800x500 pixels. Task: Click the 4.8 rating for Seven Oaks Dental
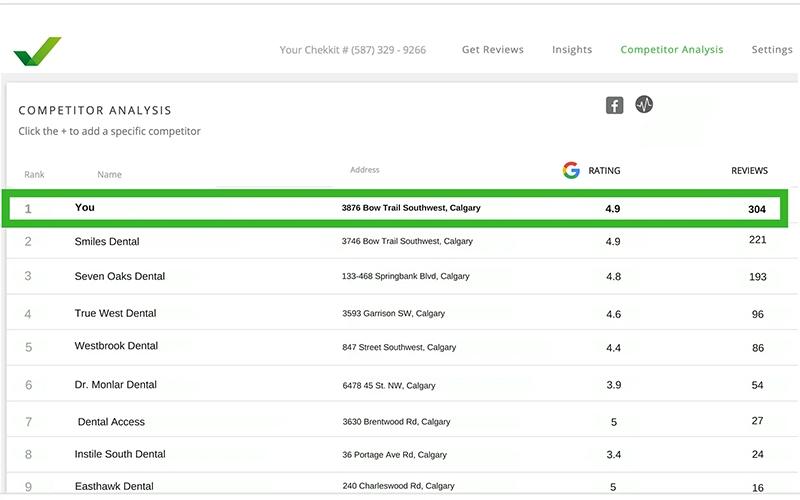tap(613, 277)
